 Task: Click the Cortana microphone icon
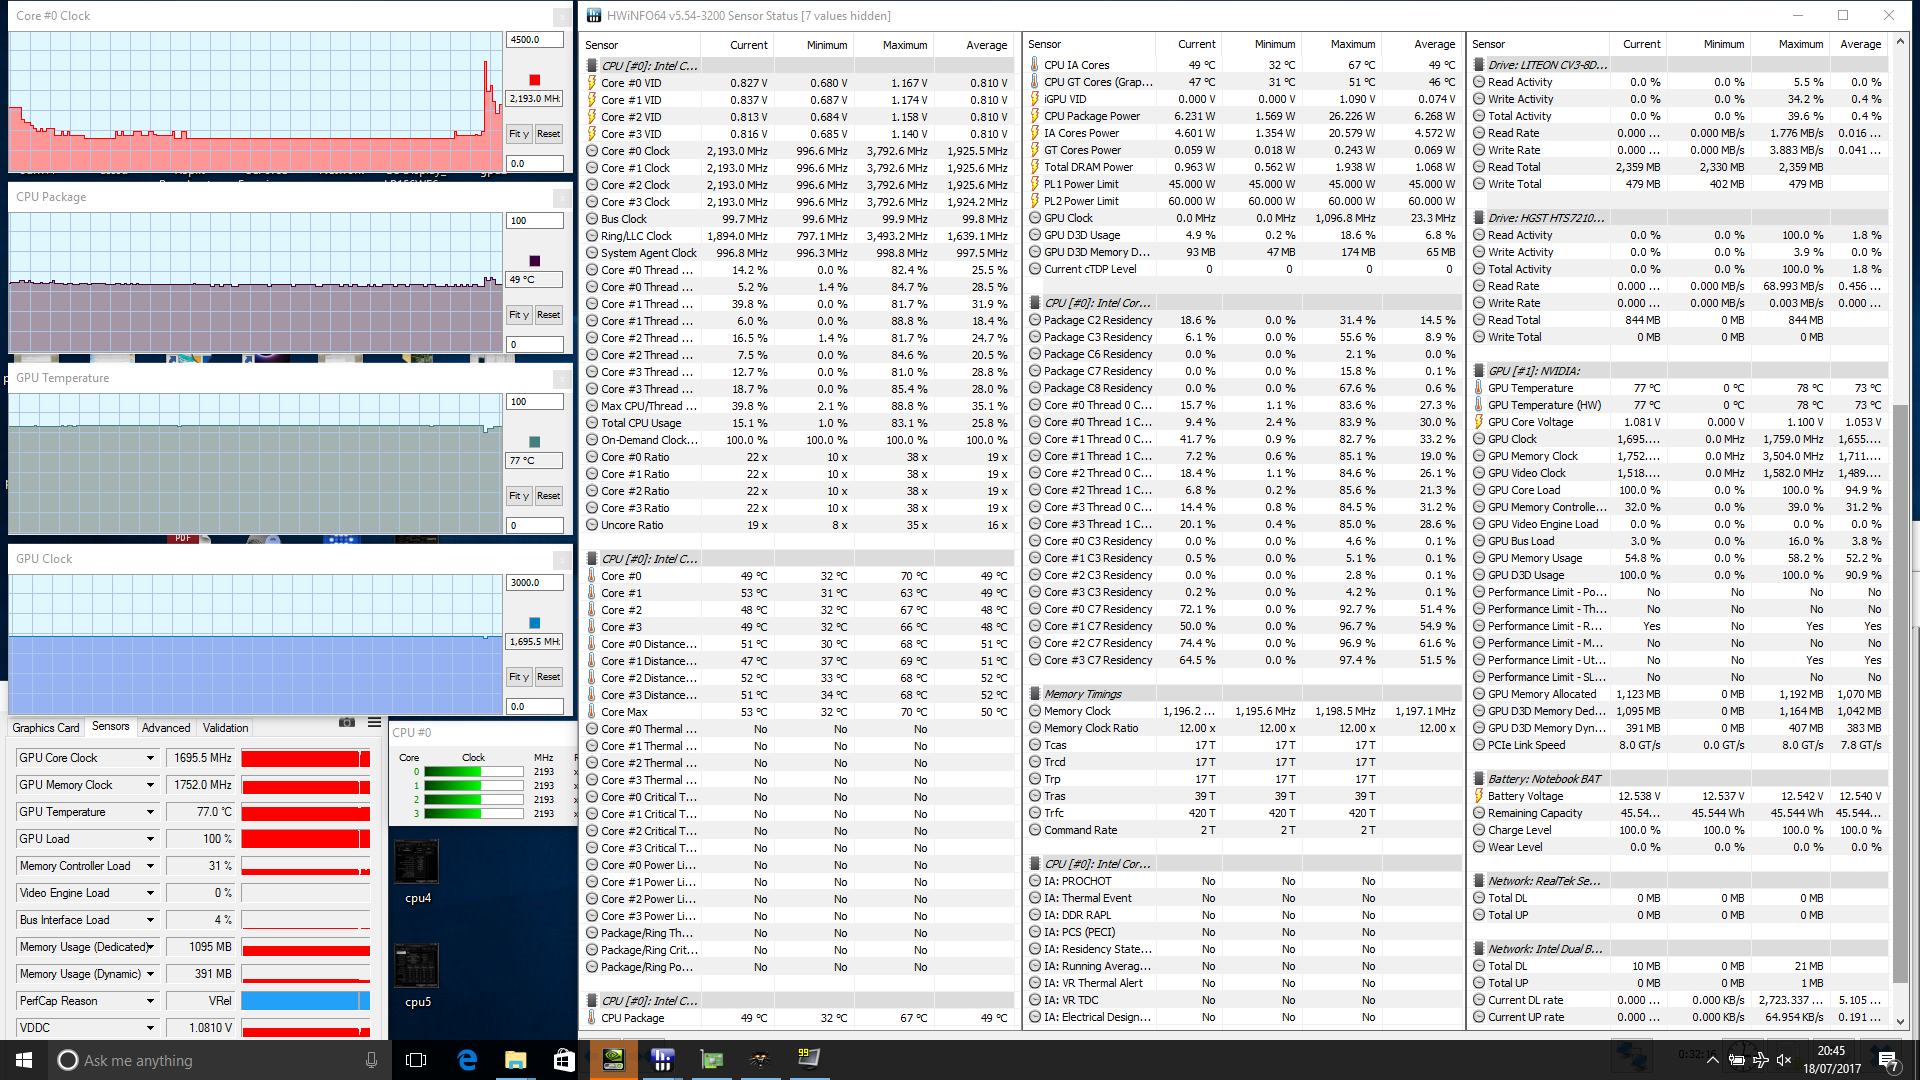[371, 1060]
